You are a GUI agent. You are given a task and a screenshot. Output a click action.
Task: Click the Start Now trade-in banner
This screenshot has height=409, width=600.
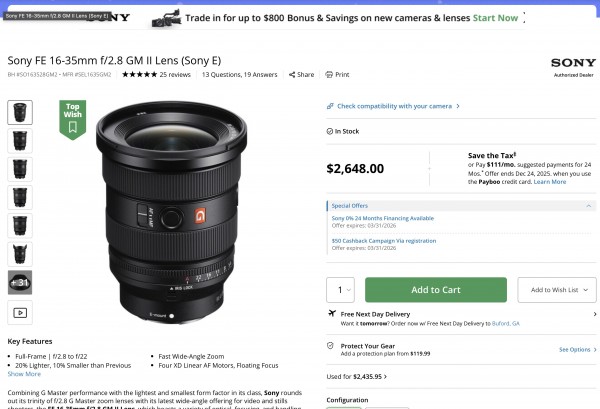pos(496,18)
